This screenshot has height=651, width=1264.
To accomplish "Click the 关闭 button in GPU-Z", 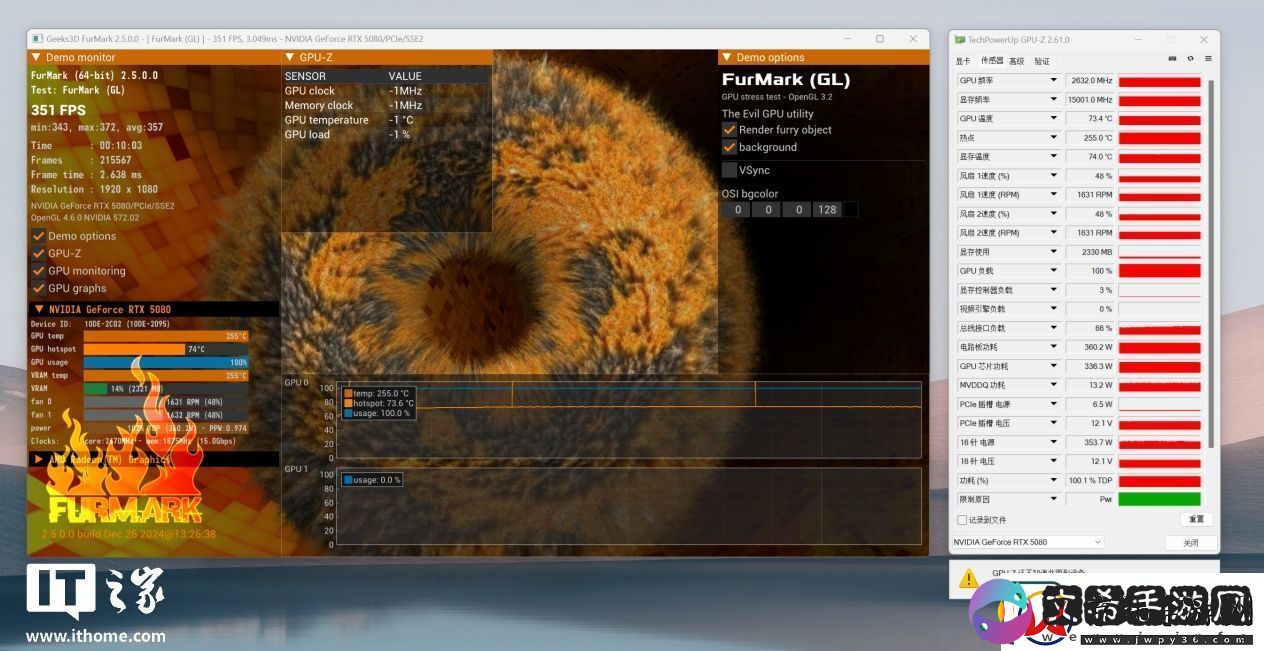I will point(1190,543).
